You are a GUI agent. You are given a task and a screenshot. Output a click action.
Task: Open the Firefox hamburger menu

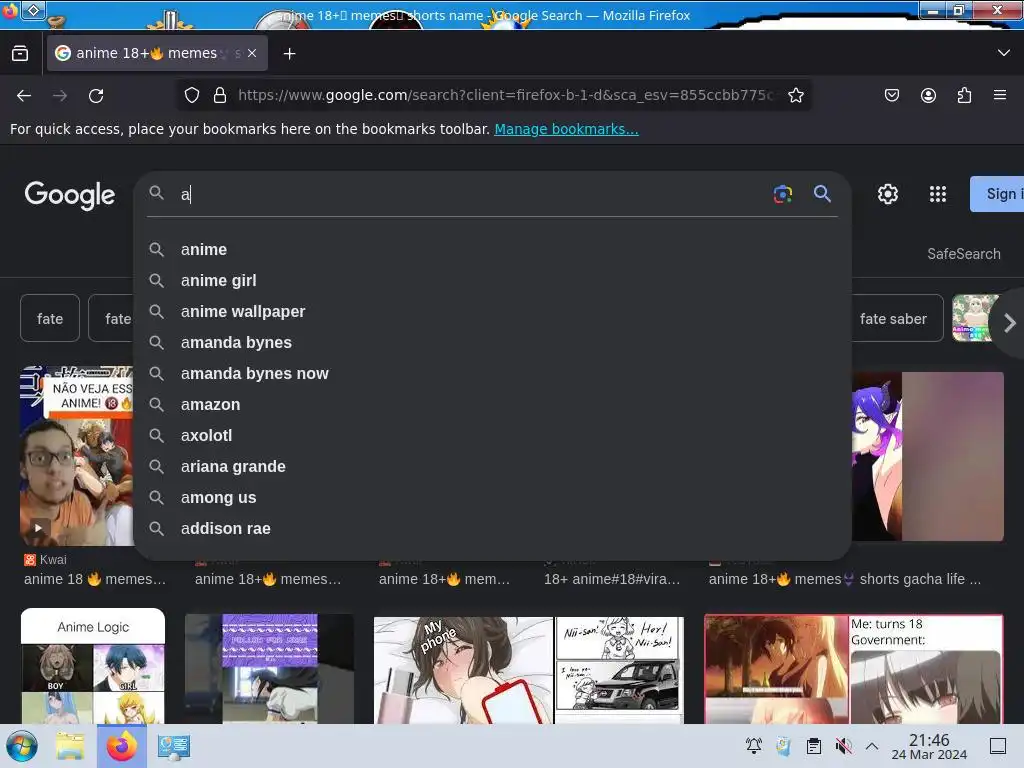[x=1000, y=95]
